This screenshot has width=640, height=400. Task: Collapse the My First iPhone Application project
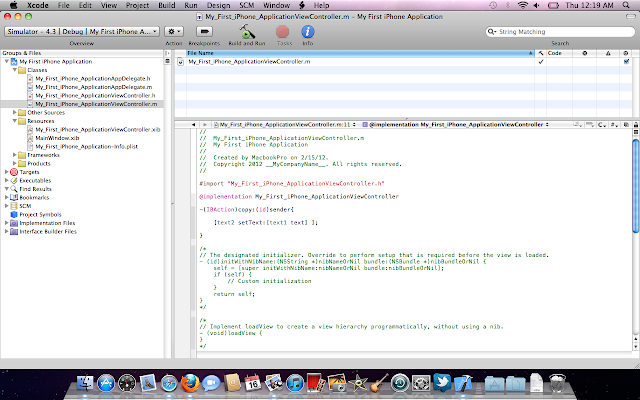point(7,61)
